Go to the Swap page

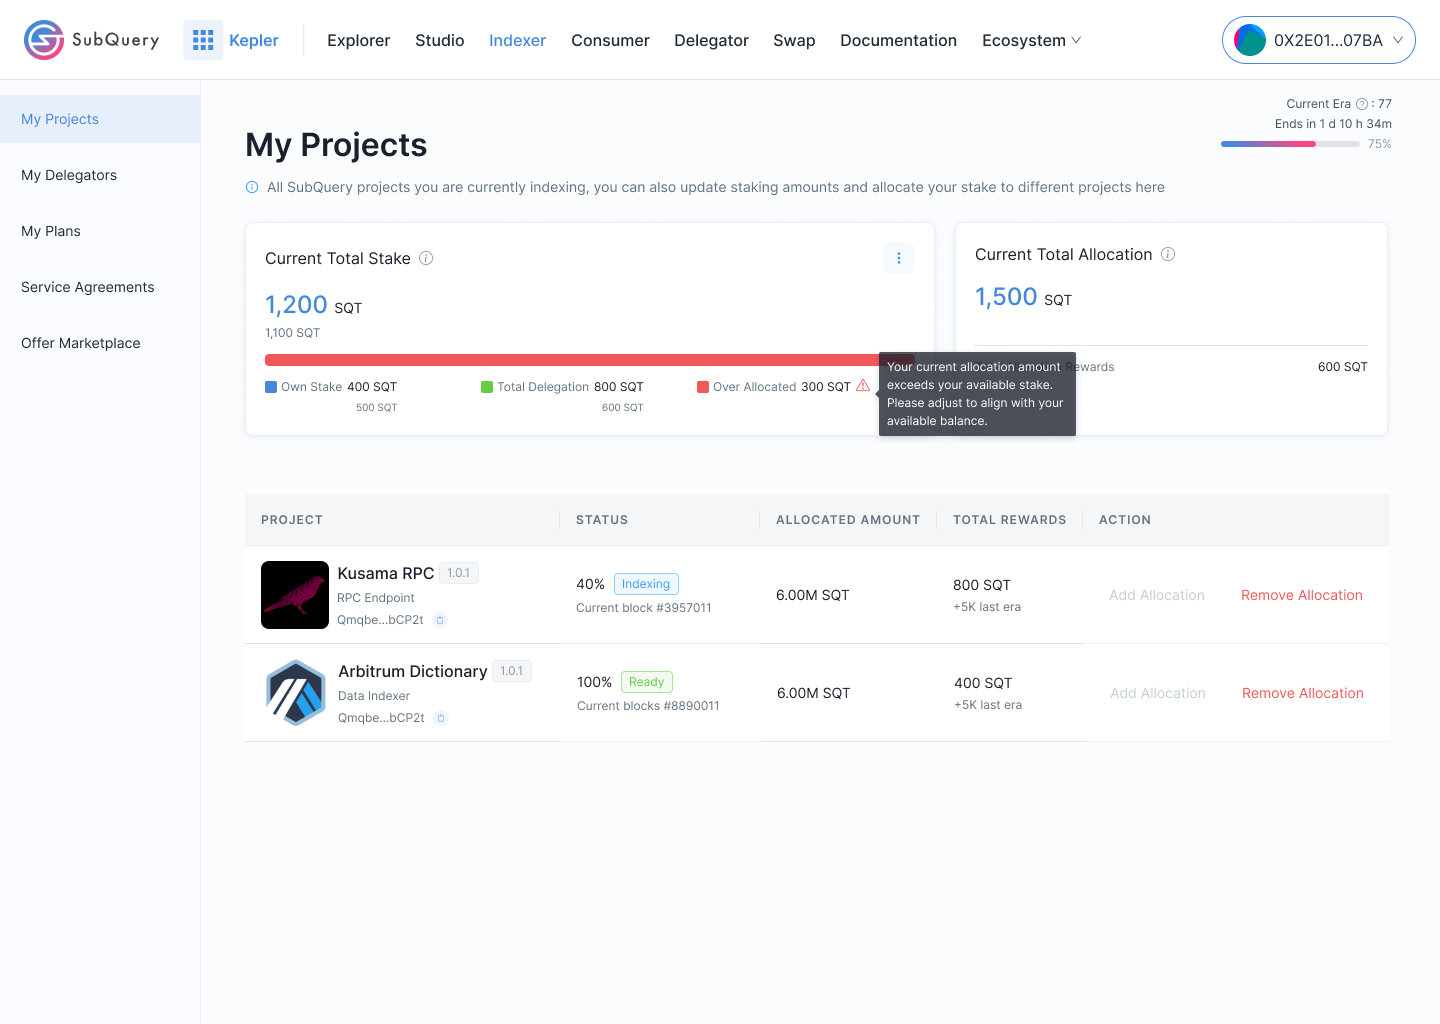pos(794,40)
